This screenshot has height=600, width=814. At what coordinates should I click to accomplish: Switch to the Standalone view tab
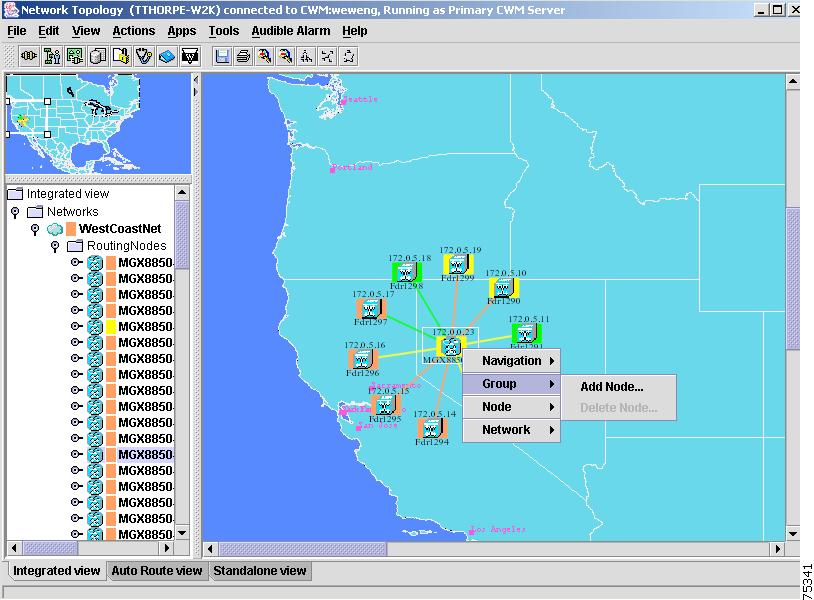(260, 571)
